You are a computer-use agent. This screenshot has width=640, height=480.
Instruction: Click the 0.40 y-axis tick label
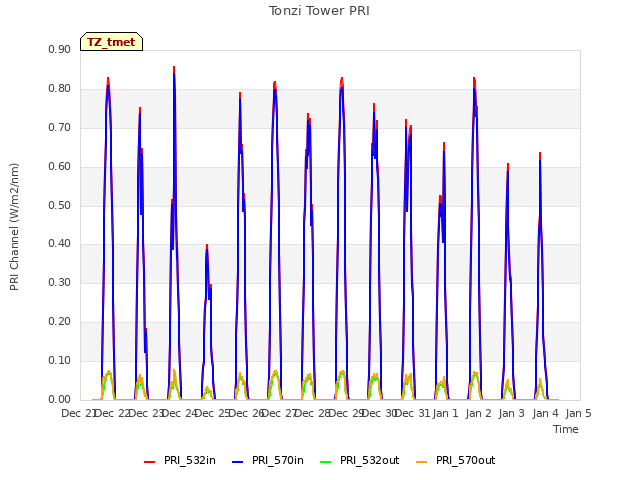[60, 244]
